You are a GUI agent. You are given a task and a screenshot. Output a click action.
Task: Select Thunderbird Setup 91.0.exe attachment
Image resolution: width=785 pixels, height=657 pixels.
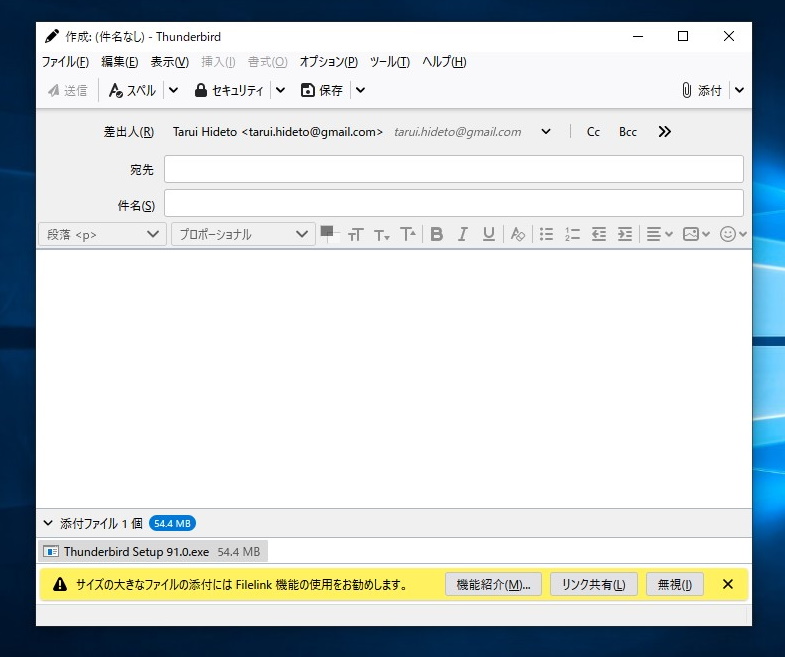pyautogui.click(x=153, y=551)
